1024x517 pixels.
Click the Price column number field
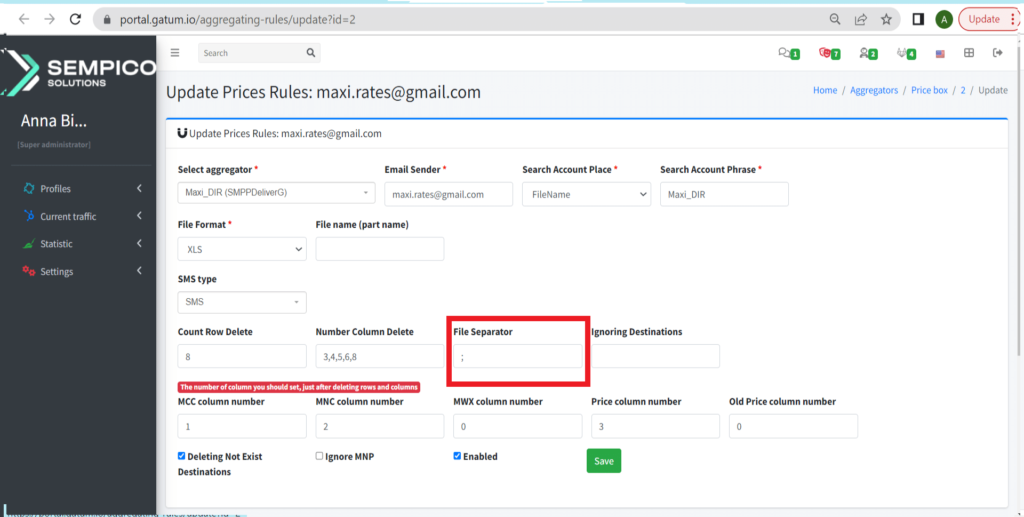pyautogui.click(x=655, y=426)
